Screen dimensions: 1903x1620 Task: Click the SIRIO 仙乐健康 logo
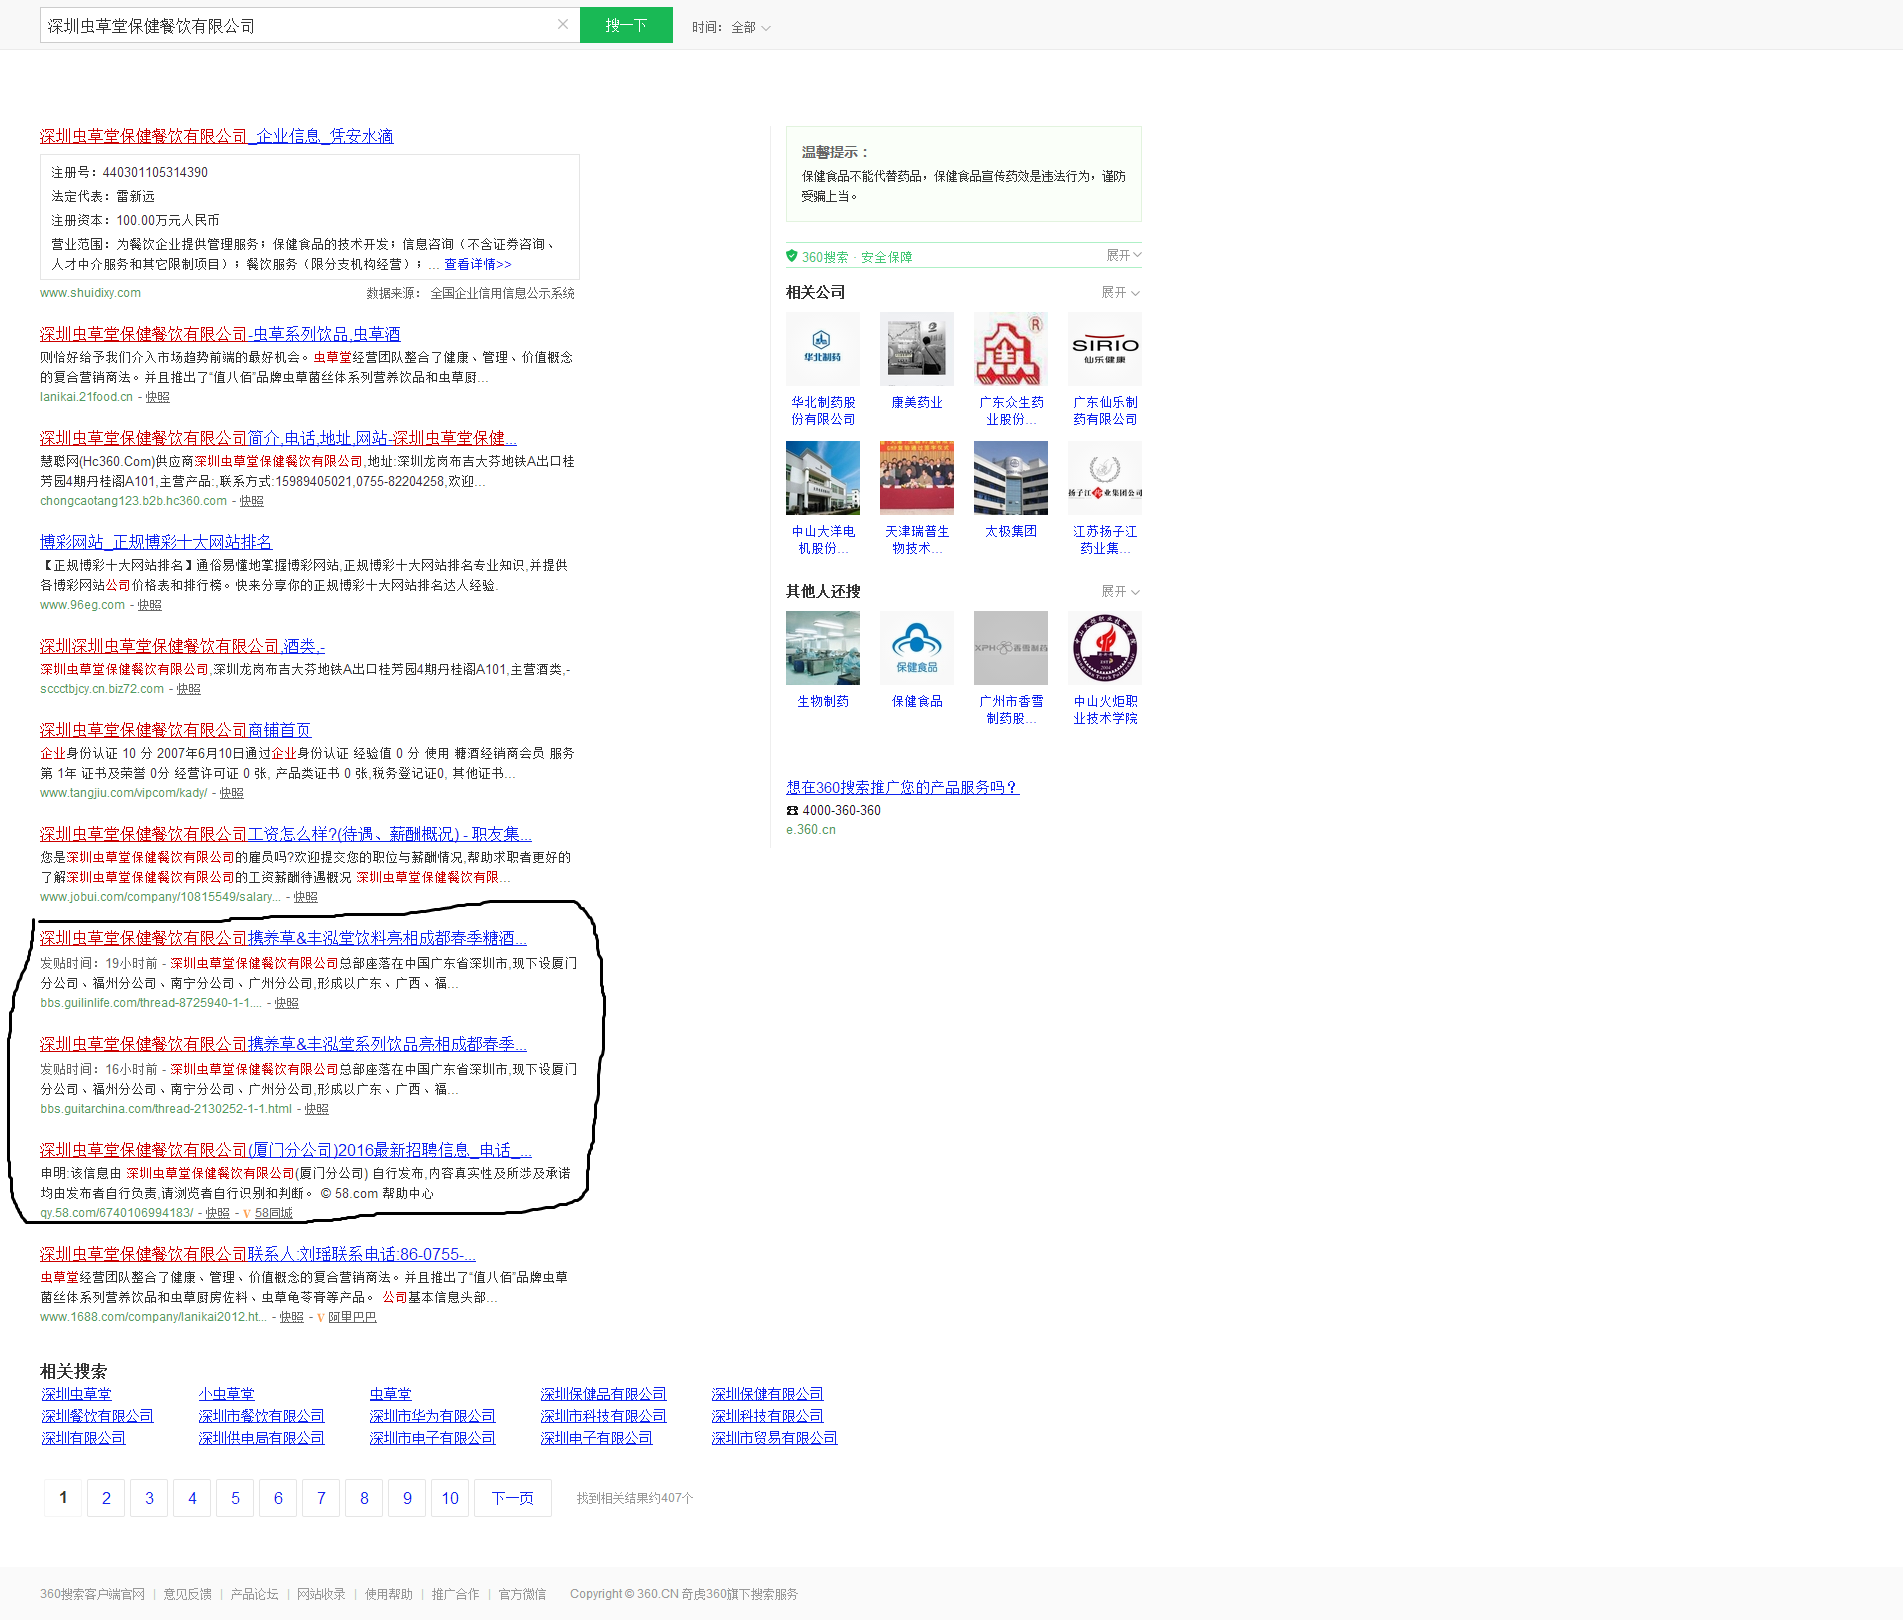pyautogui.click(x=1105, y=349)
